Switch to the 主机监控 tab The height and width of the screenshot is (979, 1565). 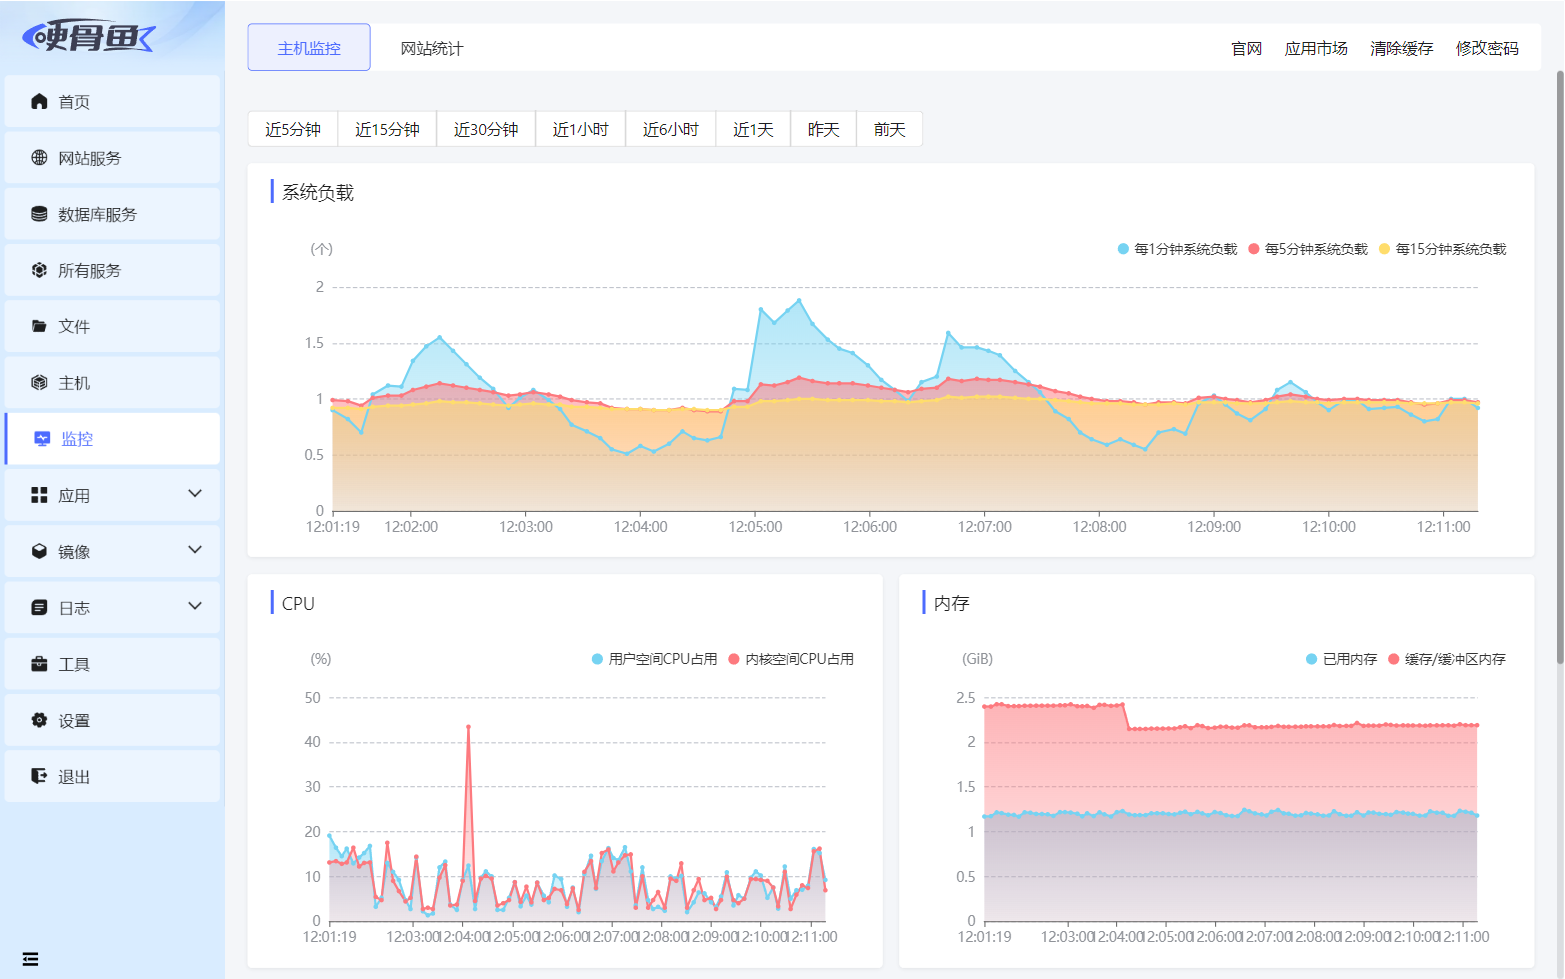309,48
